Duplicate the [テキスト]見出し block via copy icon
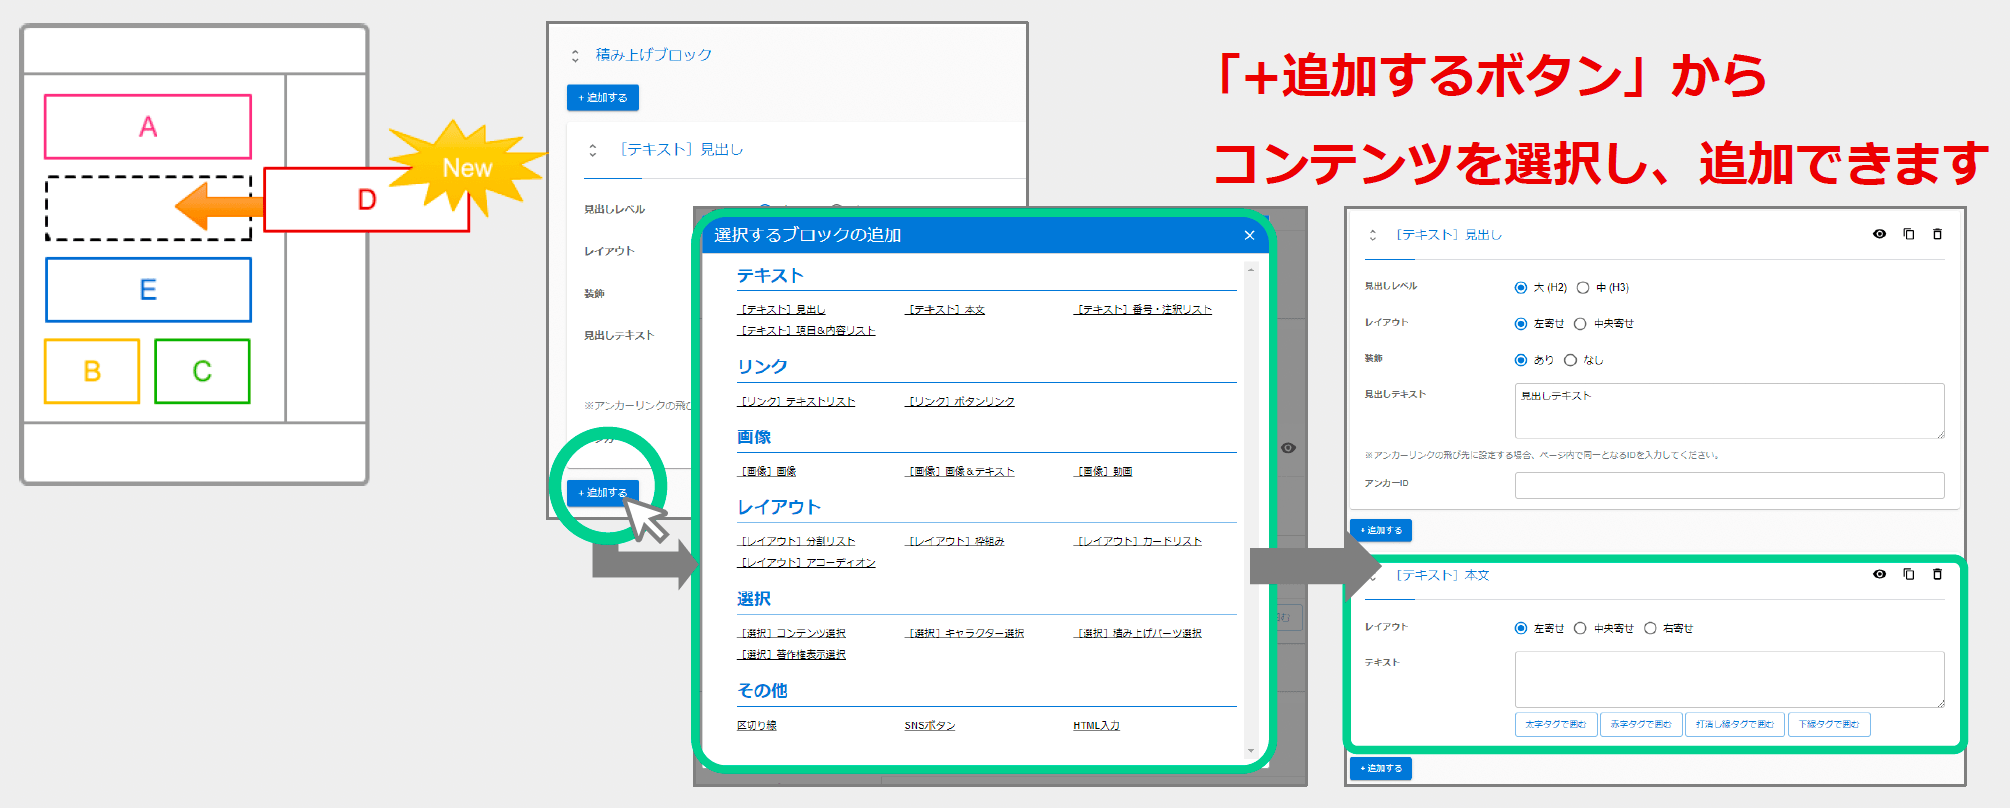The height and width of the screenshot is (808, 2010). pyautogui.click(x=1908, y=234)
